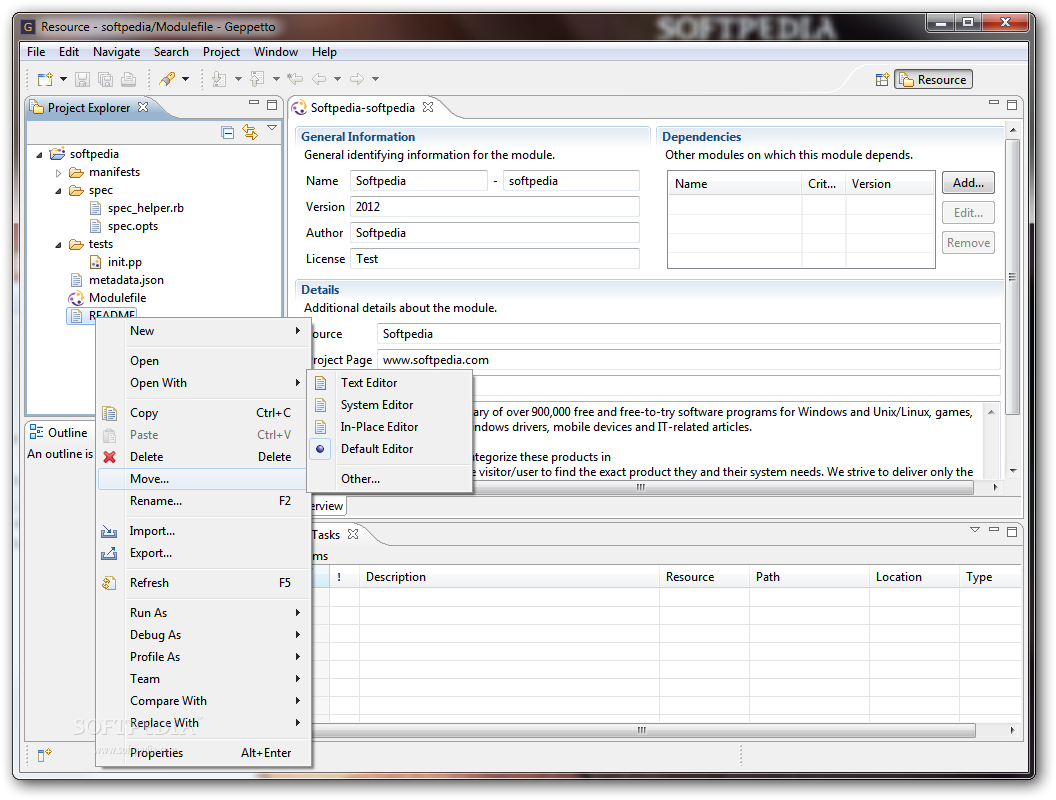
Task: Collapse the spec folder
Action: tap(58, 191)
